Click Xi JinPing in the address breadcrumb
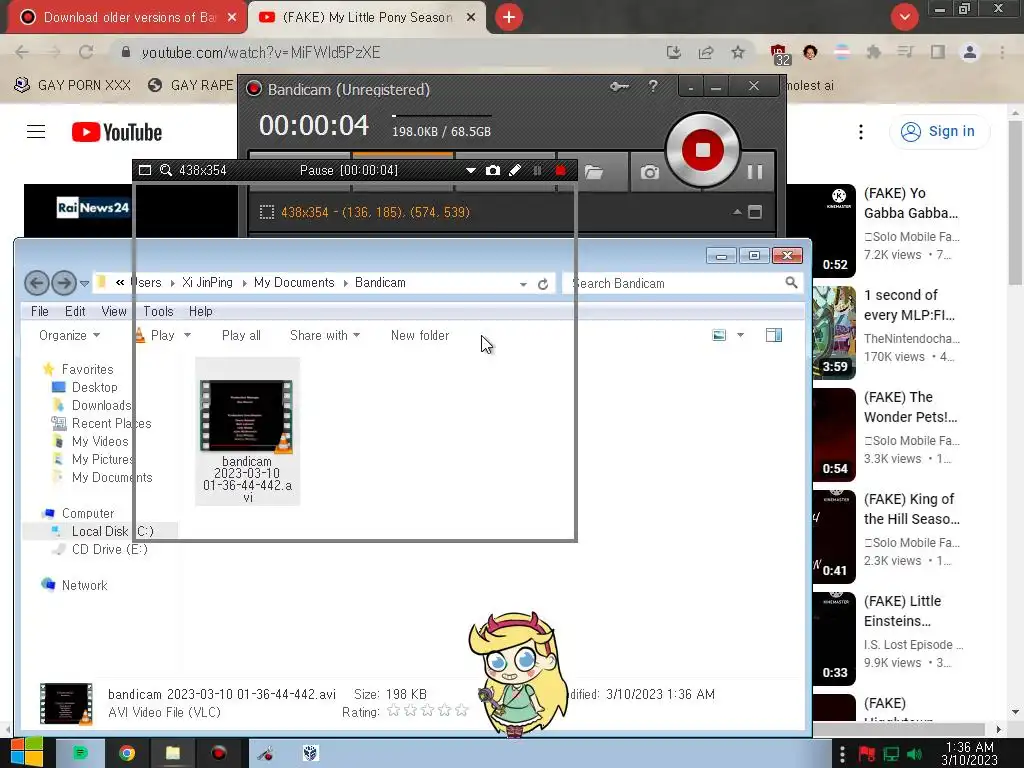Screen dimensions: 1024x768 (x=207, y=283)
